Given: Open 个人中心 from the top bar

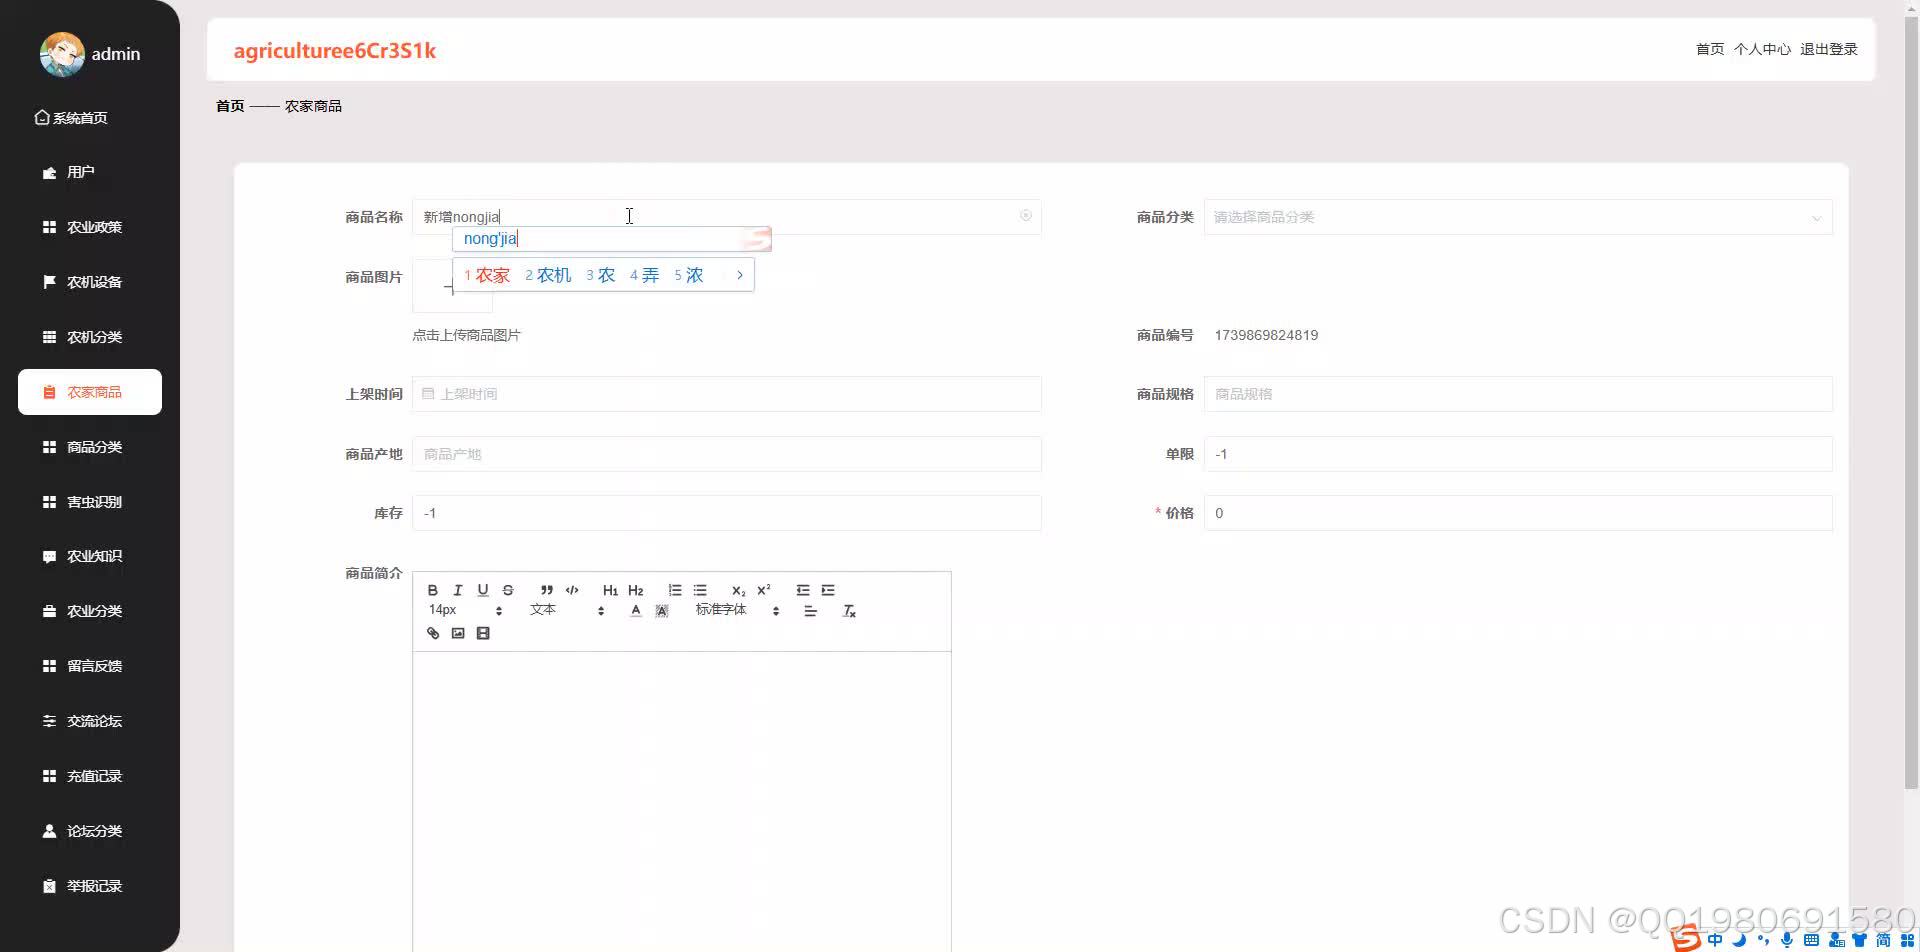Looking at the screenshot, I should [1762, 49].
